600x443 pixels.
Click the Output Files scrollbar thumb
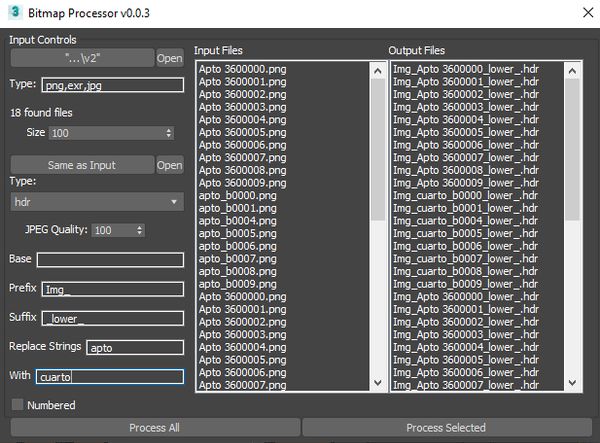click(572, 150)
